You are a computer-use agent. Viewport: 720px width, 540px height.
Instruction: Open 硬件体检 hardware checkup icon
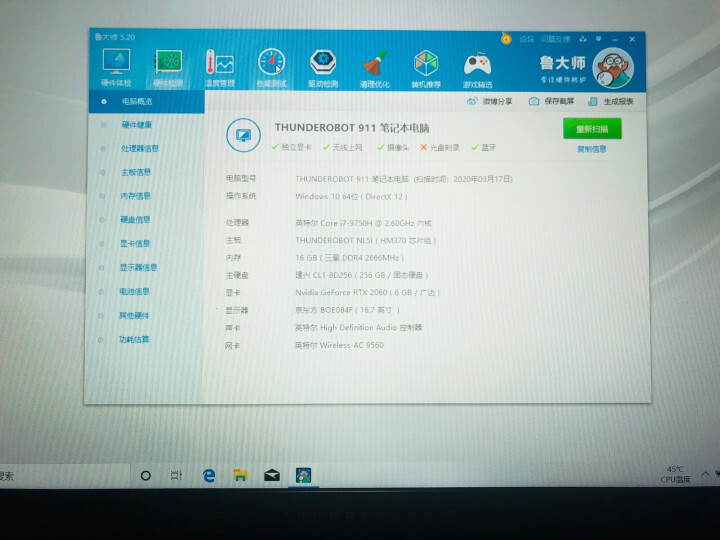pos(116,68)
